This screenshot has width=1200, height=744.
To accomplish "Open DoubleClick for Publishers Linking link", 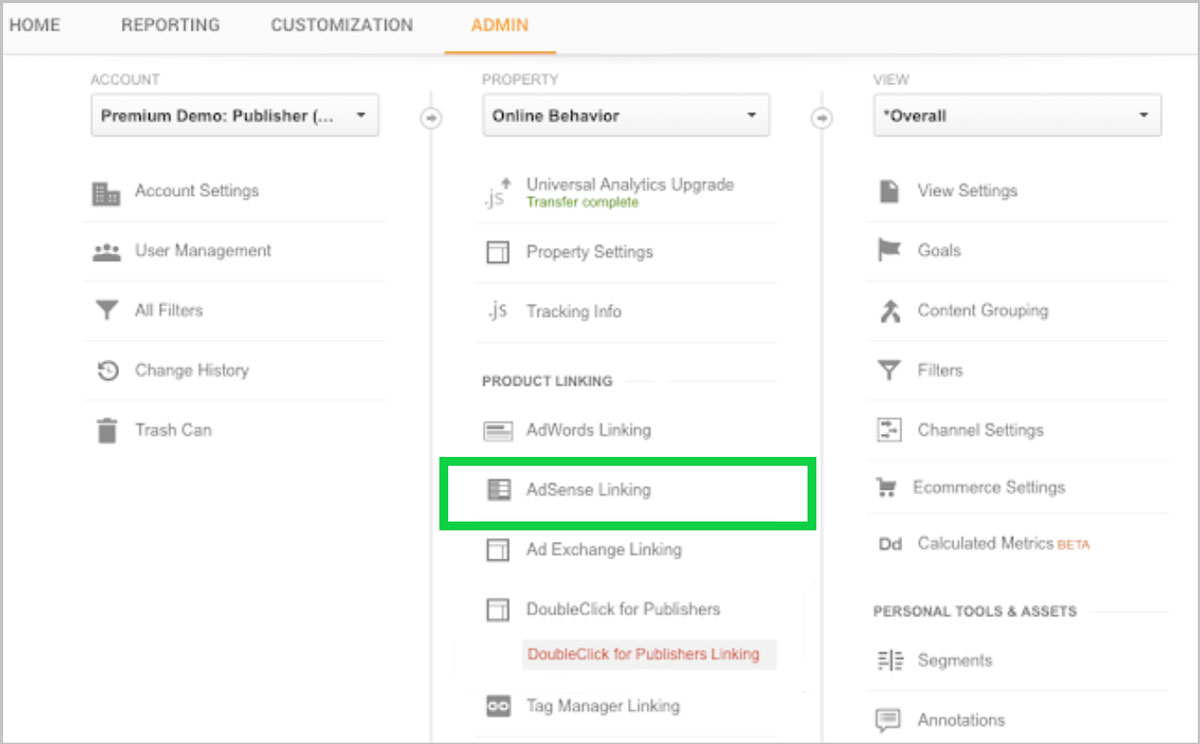I will pyautogui.click(x=643, y=654).
